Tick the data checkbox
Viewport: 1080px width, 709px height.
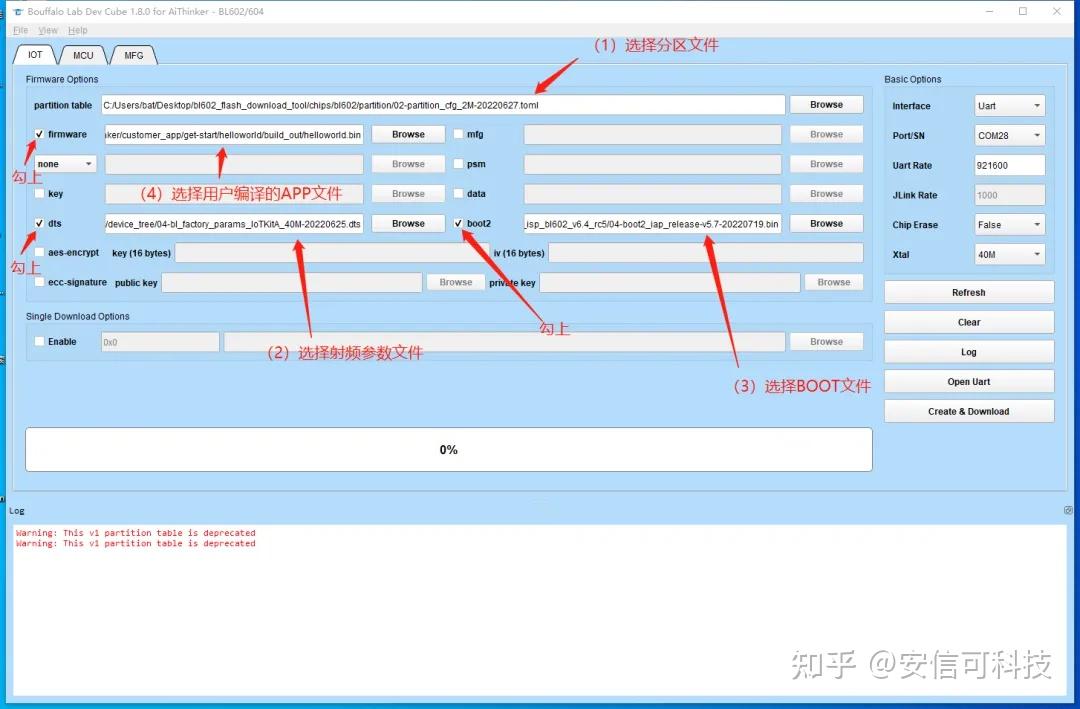(458, 194)
